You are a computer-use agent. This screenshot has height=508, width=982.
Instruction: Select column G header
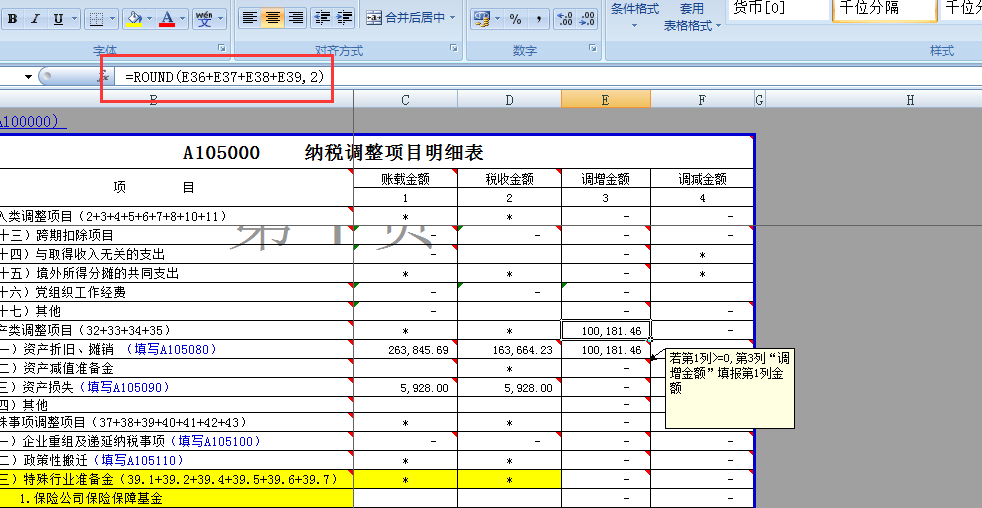point(760,100)
